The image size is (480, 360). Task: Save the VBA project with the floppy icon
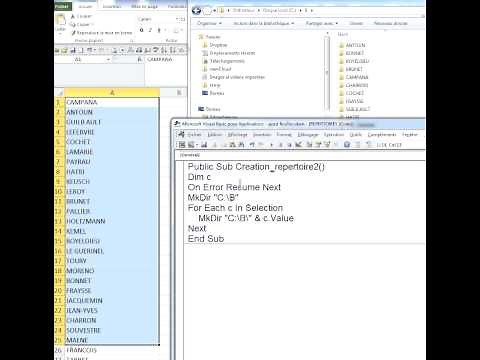point(204,144)
